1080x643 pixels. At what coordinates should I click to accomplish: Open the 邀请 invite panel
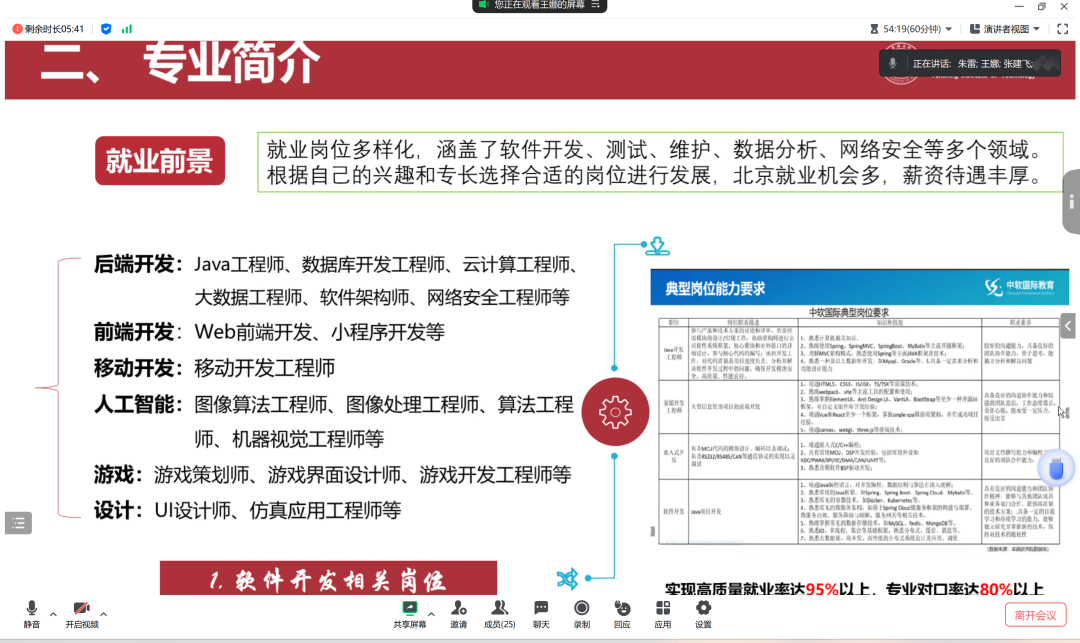(x=458, y=612)
